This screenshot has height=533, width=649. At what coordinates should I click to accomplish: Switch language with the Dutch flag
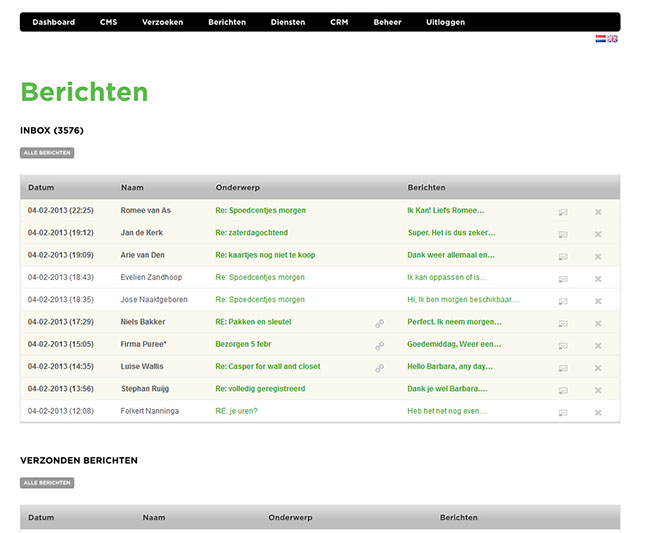pos(600,39)
